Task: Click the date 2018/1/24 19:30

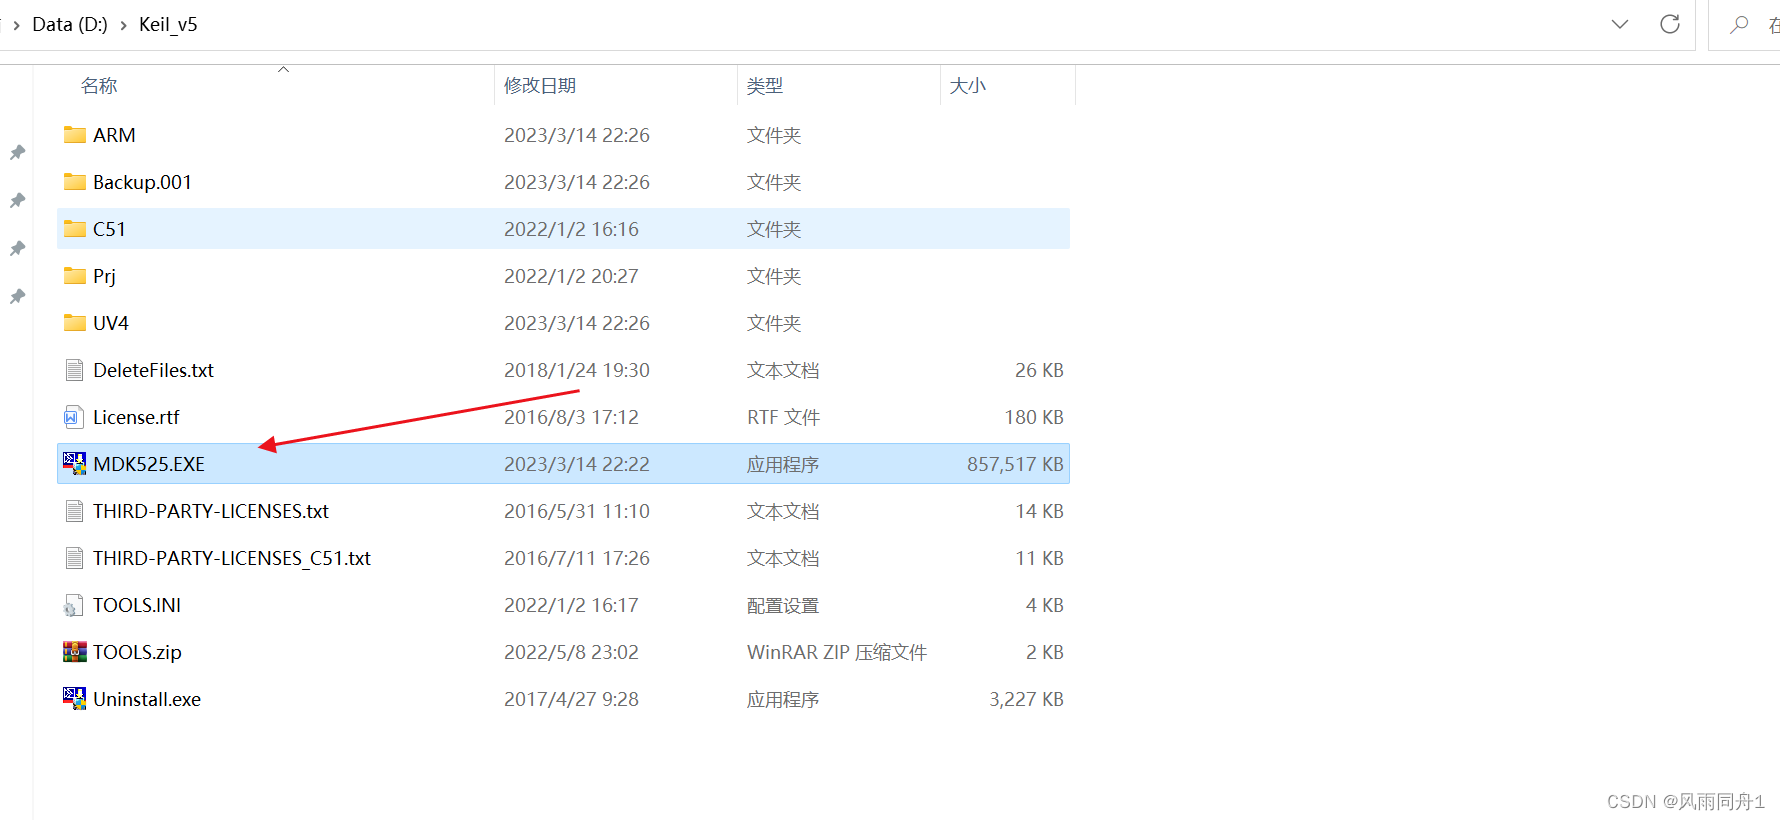Action: pos(577,370)
